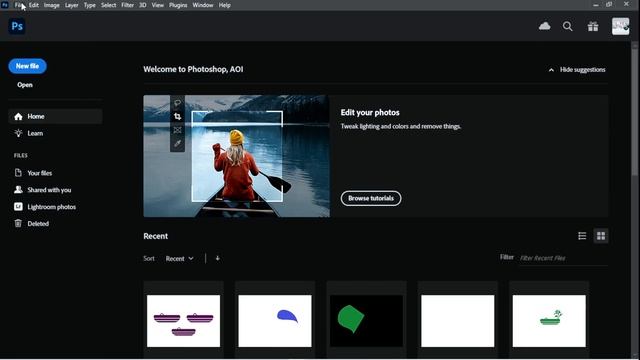Click the Home house icon

pyautogui.click(x=18, y=117)
